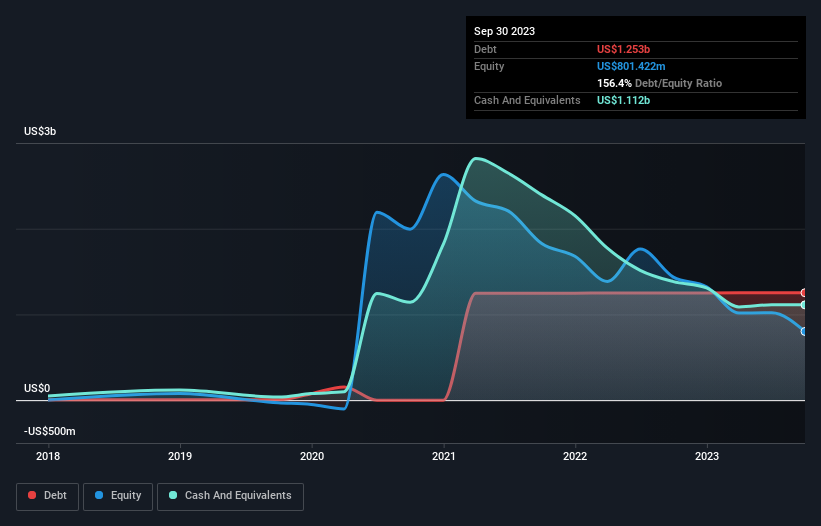Screen dimensions: 821x526
Task: Click the 2021 x-axis label
Action: tap(443, 456)
